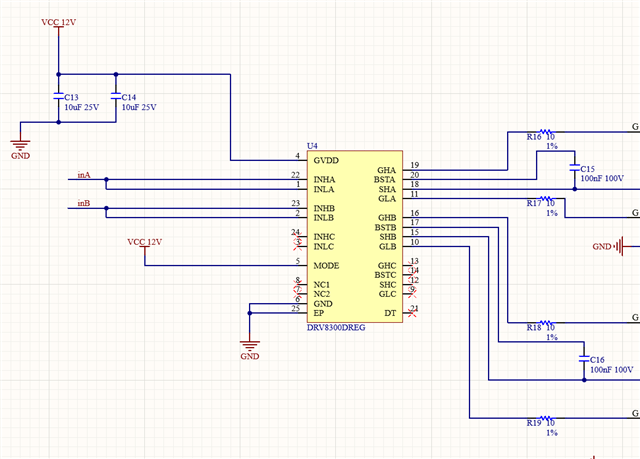Click the inB net label
Image resolution: width=640 pixels, height=459 pixels.
[x=84, y=203]
